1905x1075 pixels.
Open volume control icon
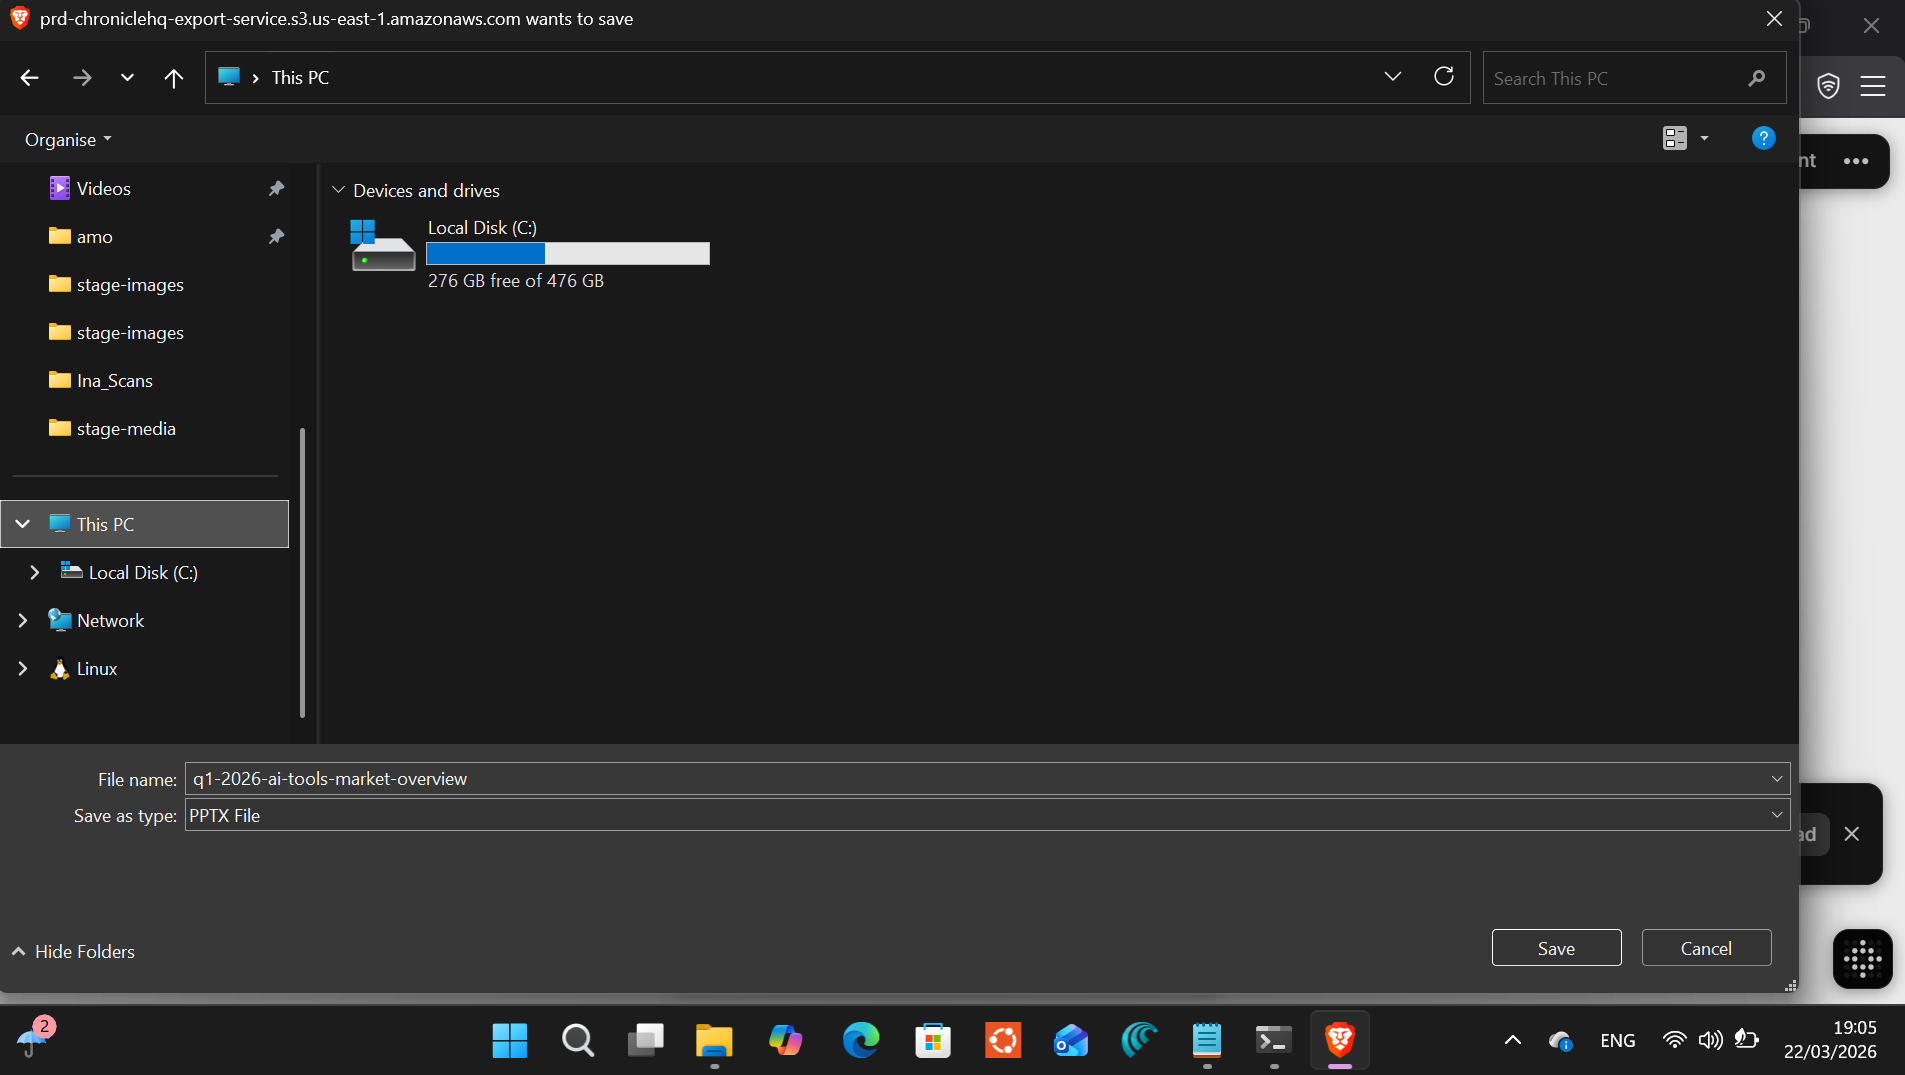1711,1040
